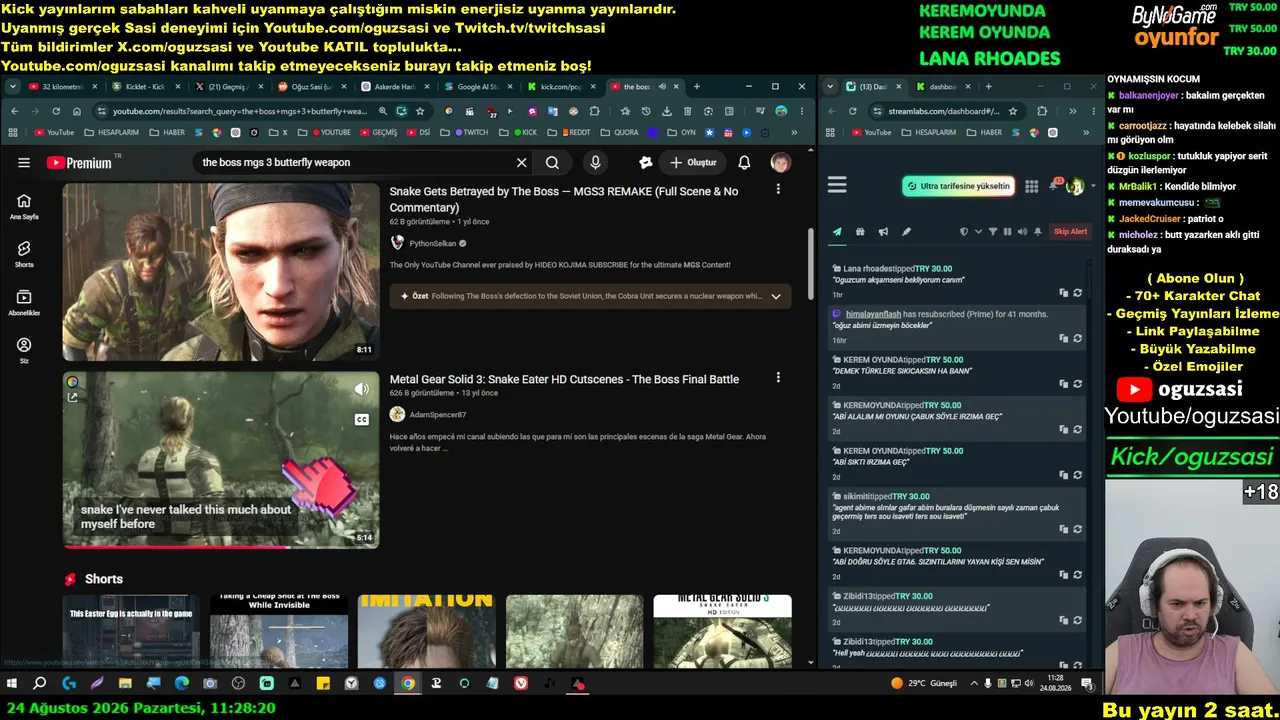Open The Boss Final Battle video title
The height and width of the screenshot is (720, 1280).
(x=564, y=379)
